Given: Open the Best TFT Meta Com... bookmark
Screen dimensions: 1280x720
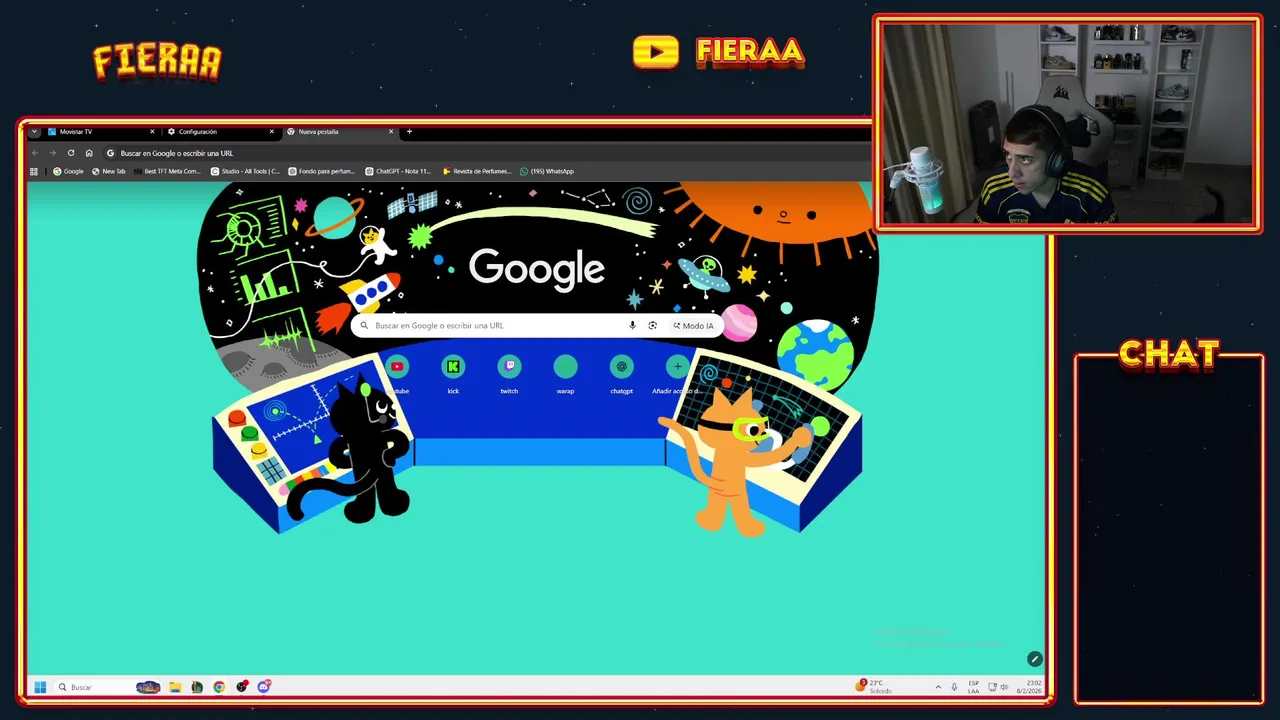Looking at the screenshot, I should 166,171.
